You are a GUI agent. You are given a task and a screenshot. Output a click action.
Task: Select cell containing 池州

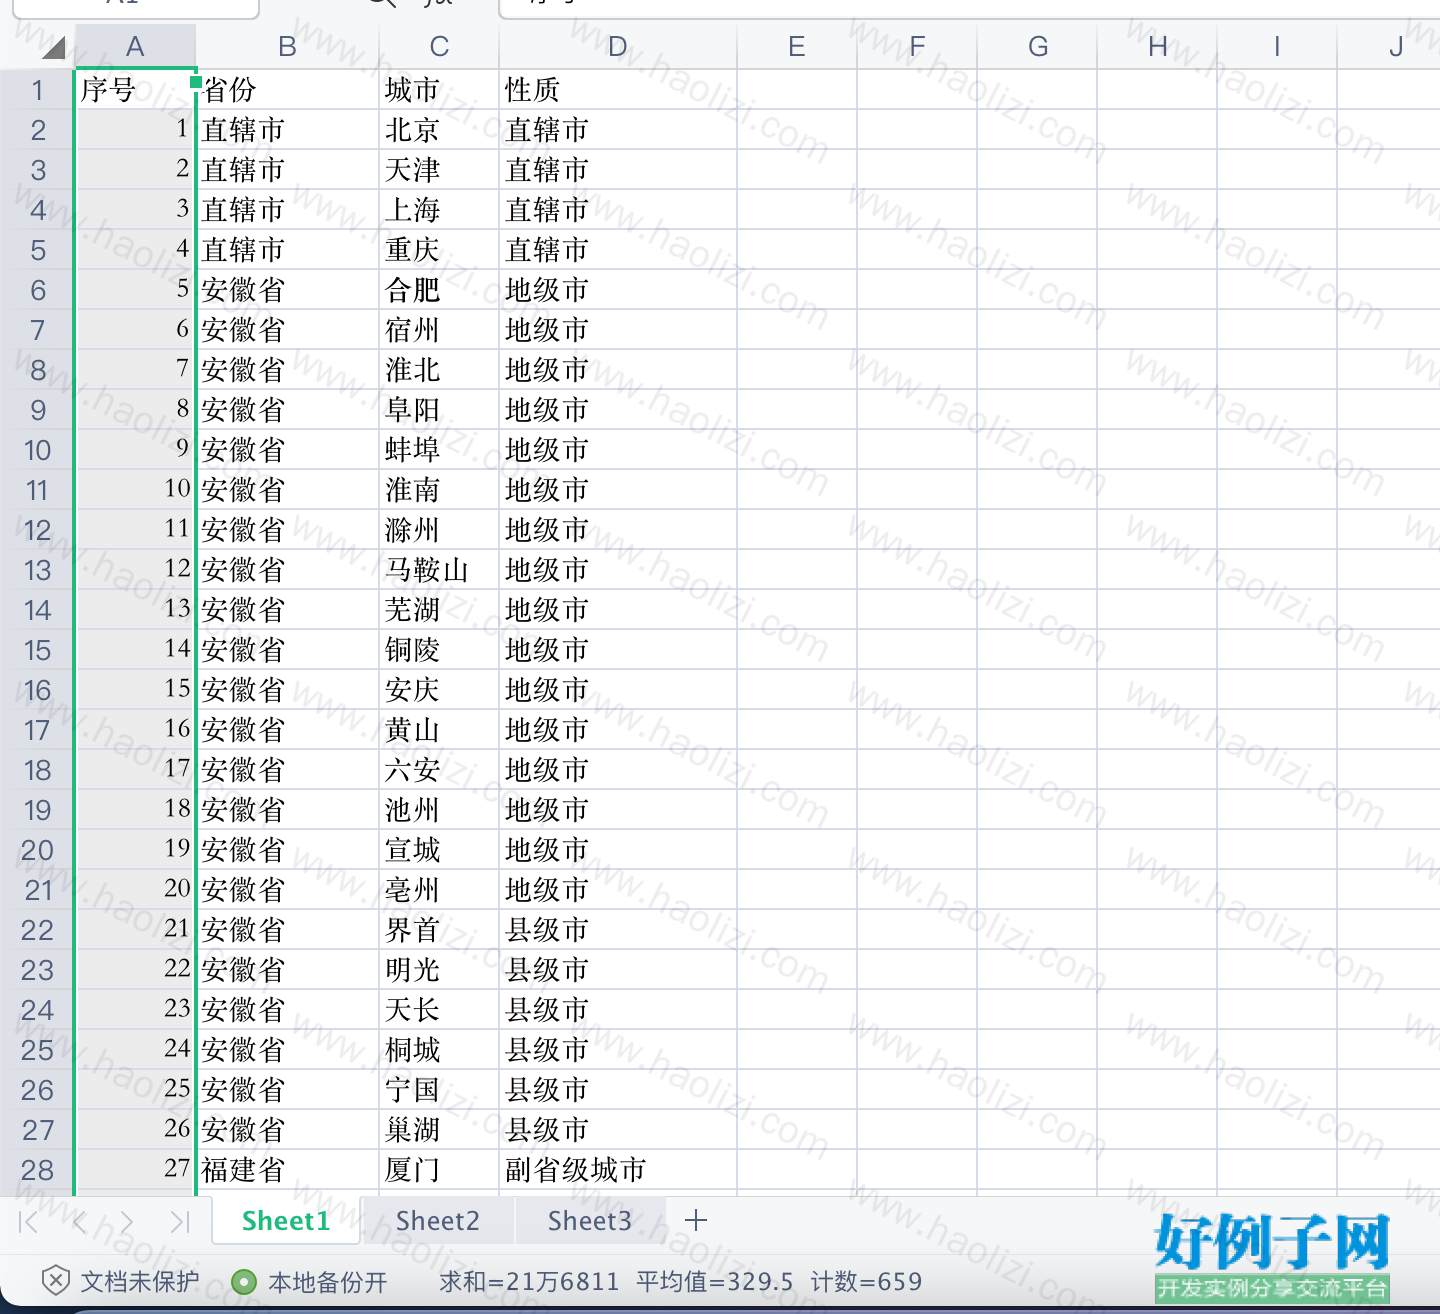[439, 810]
